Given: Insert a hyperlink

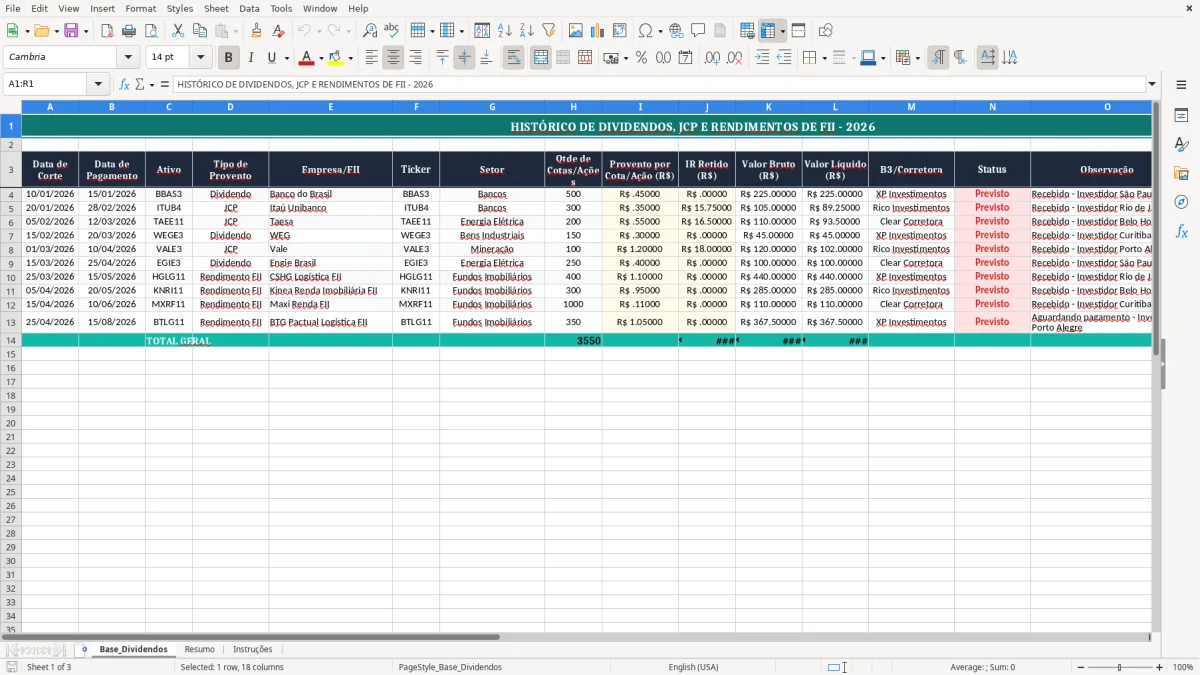Looking at the screenshot, I should [x=676, y=31].
